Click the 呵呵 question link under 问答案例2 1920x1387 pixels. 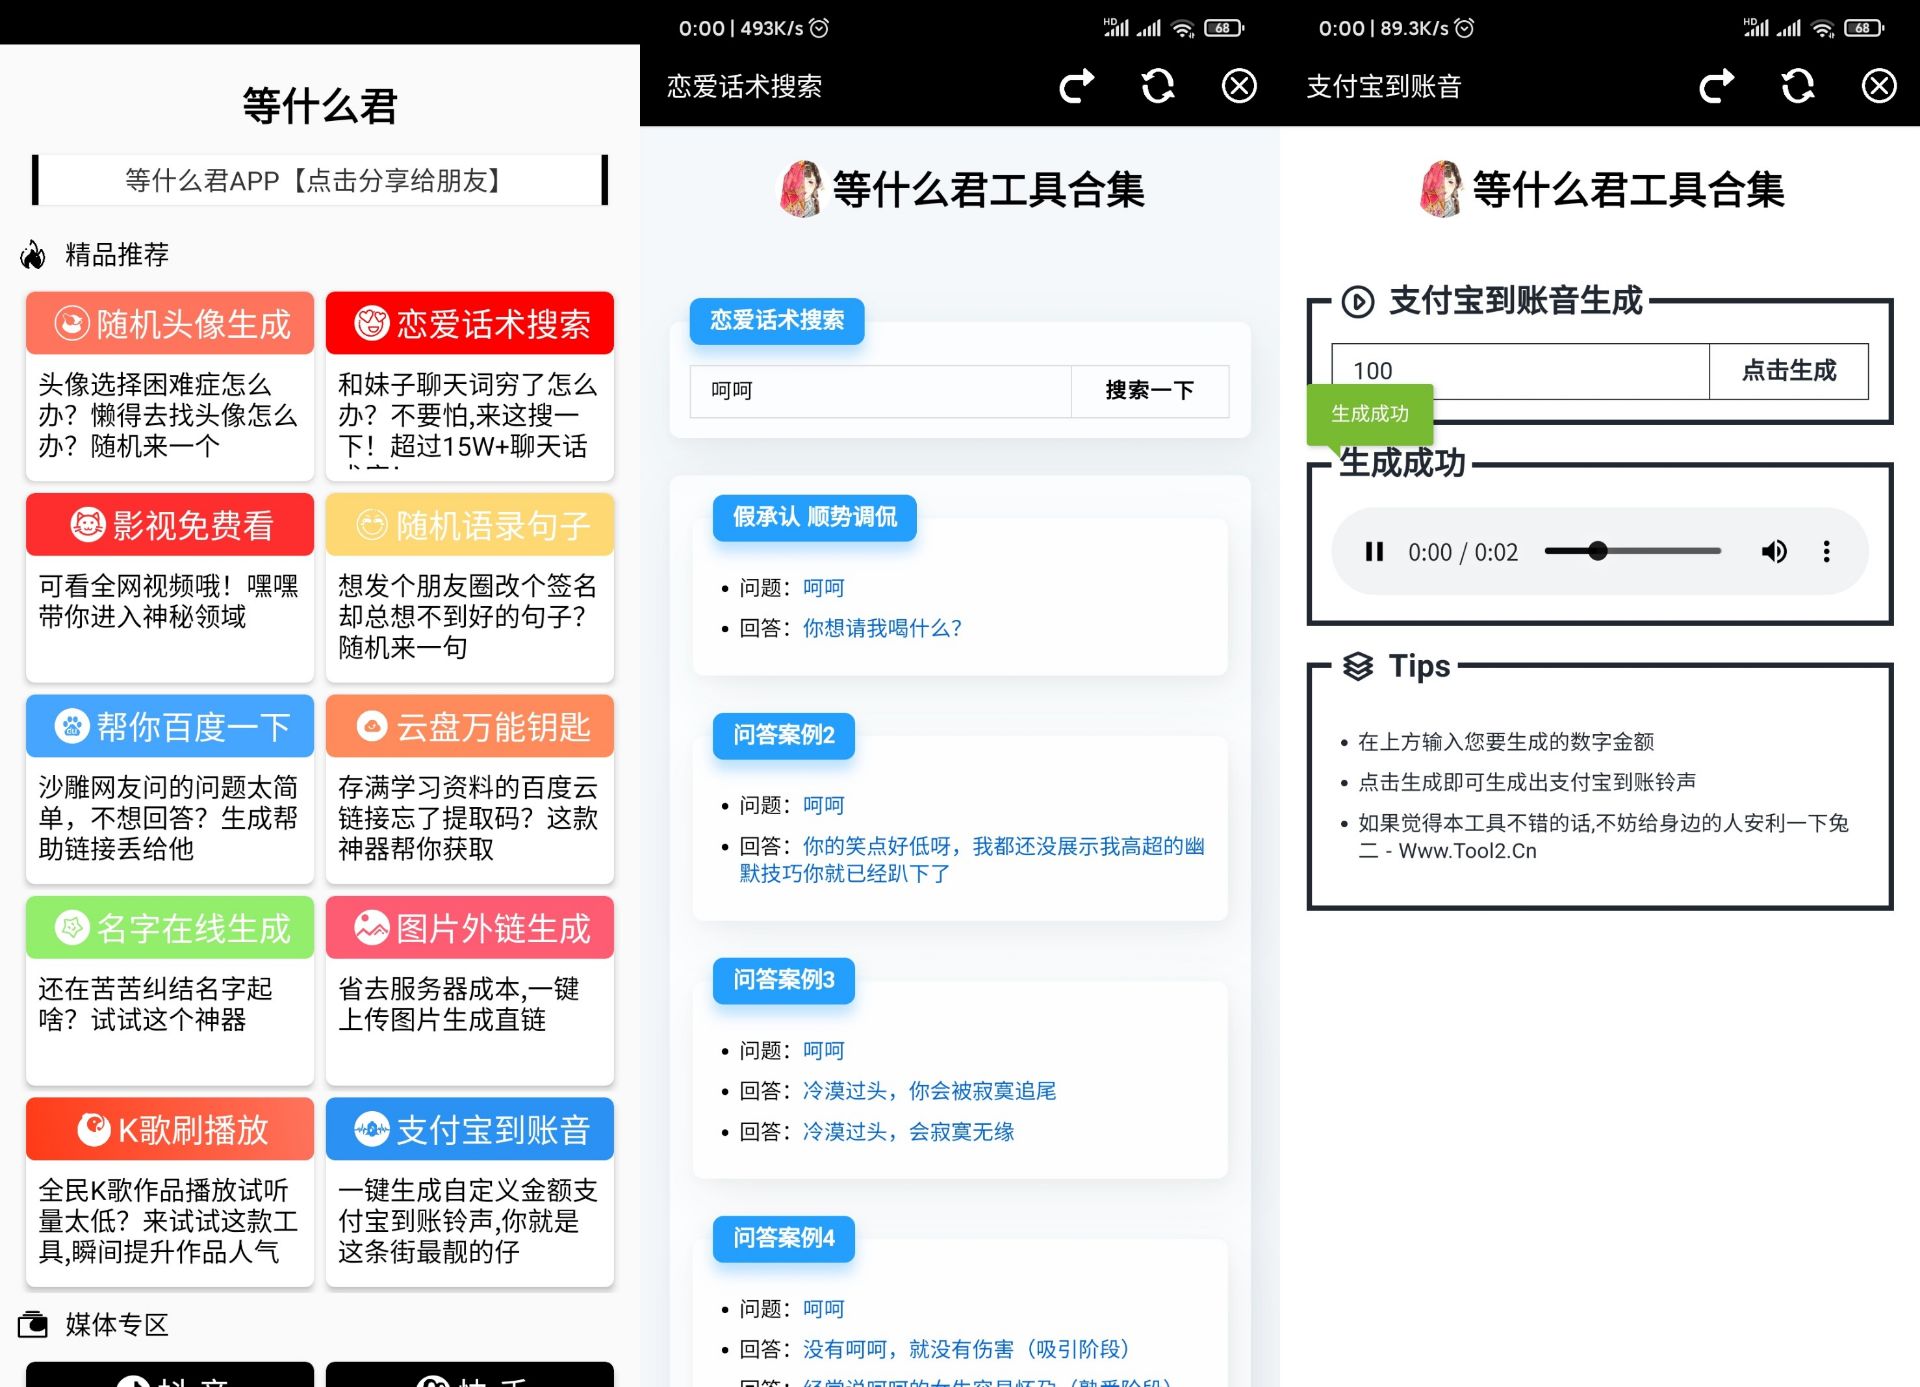(x=823, y=806)
